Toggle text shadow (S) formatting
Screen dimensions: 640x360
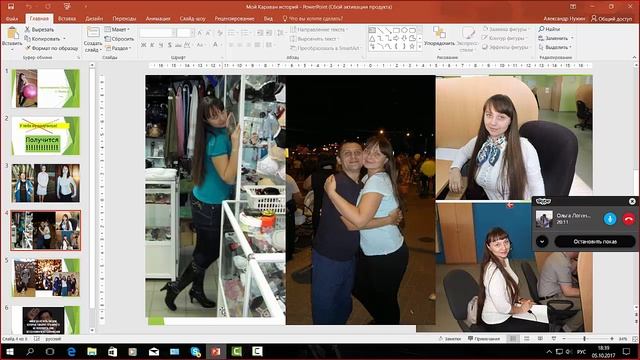coord(169,45)
